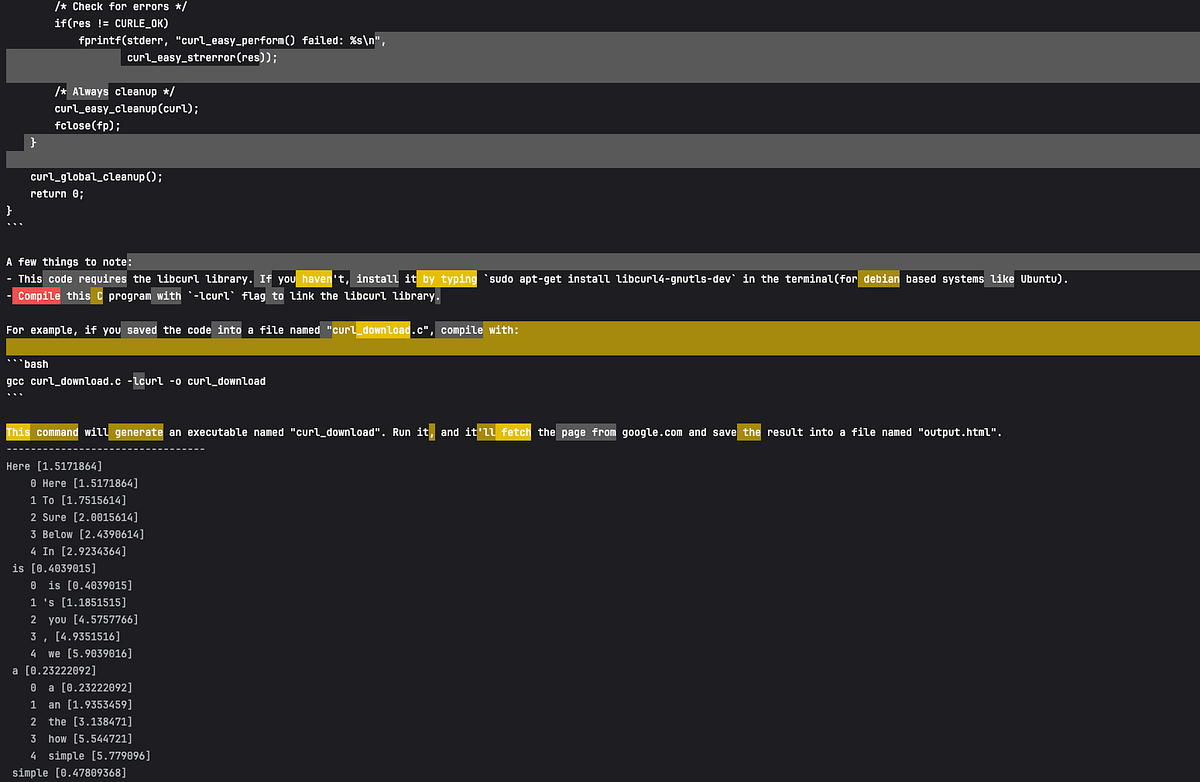Click the quoted file name "curl_download.c"

(380, 330)
